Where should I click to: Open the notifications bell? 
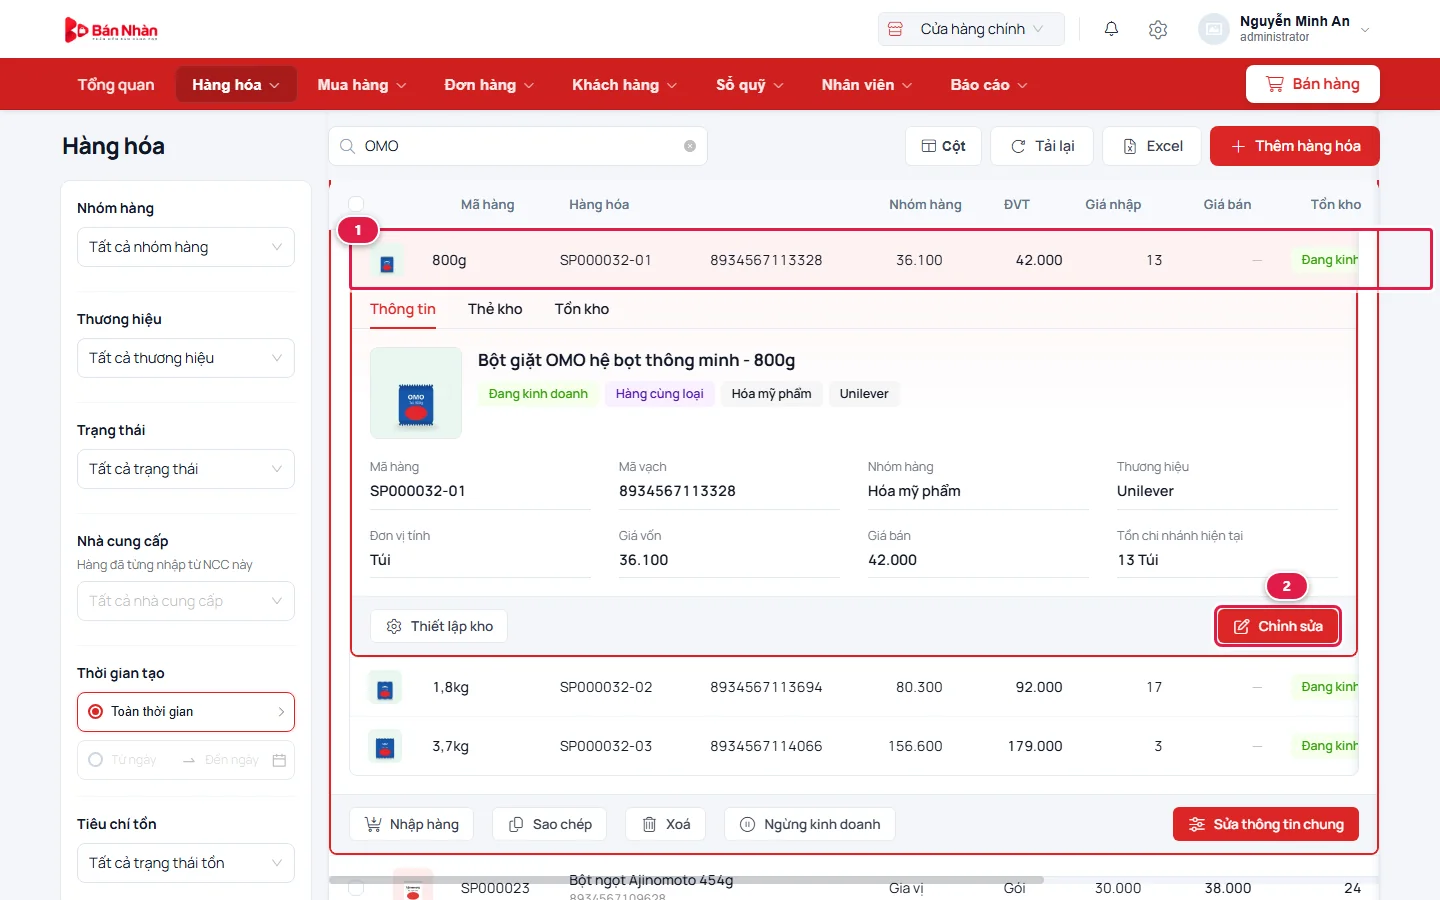coord(1111,29)
